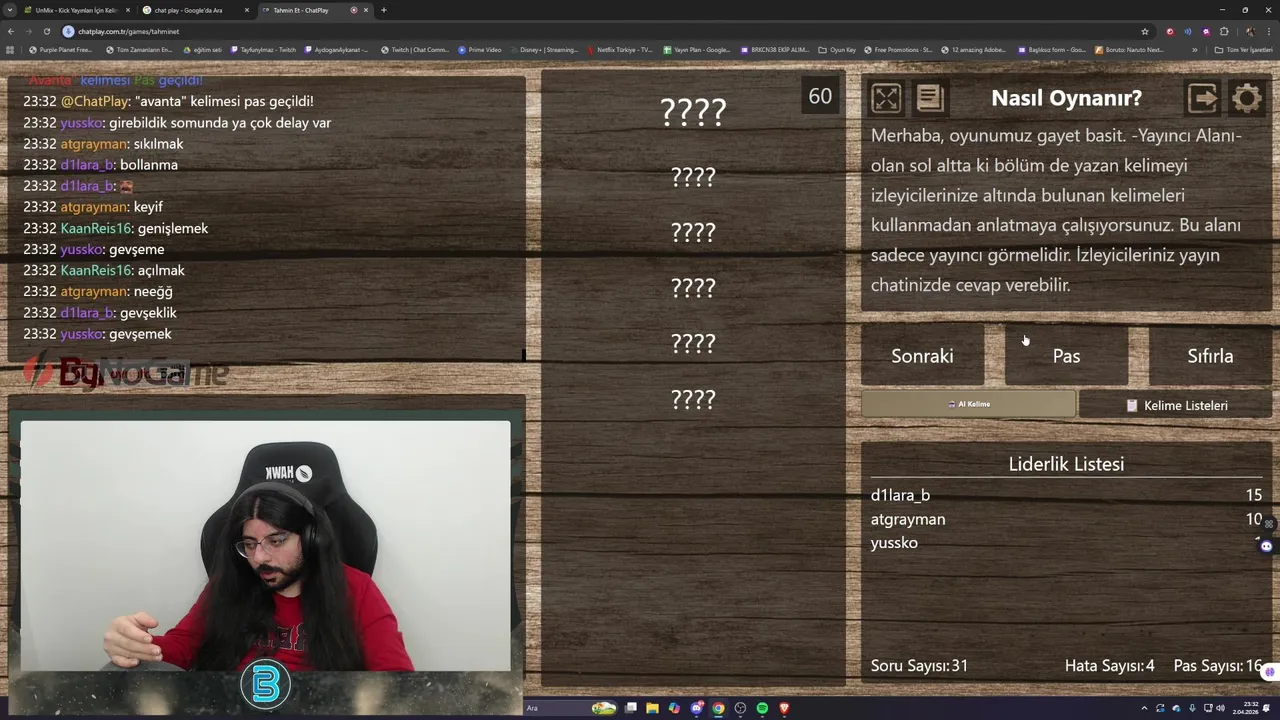Open File Explorer from the taskbar
The width and height of the screenshot is (1280, 720).
point(652,708)
